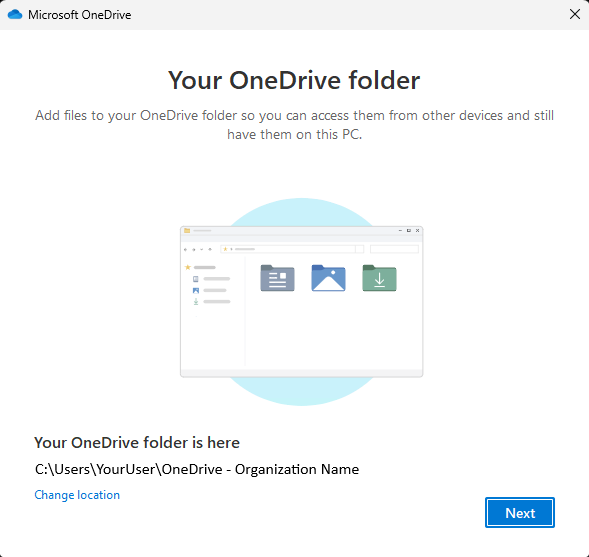Click the illustration's search box

click(x=394, y=249)
